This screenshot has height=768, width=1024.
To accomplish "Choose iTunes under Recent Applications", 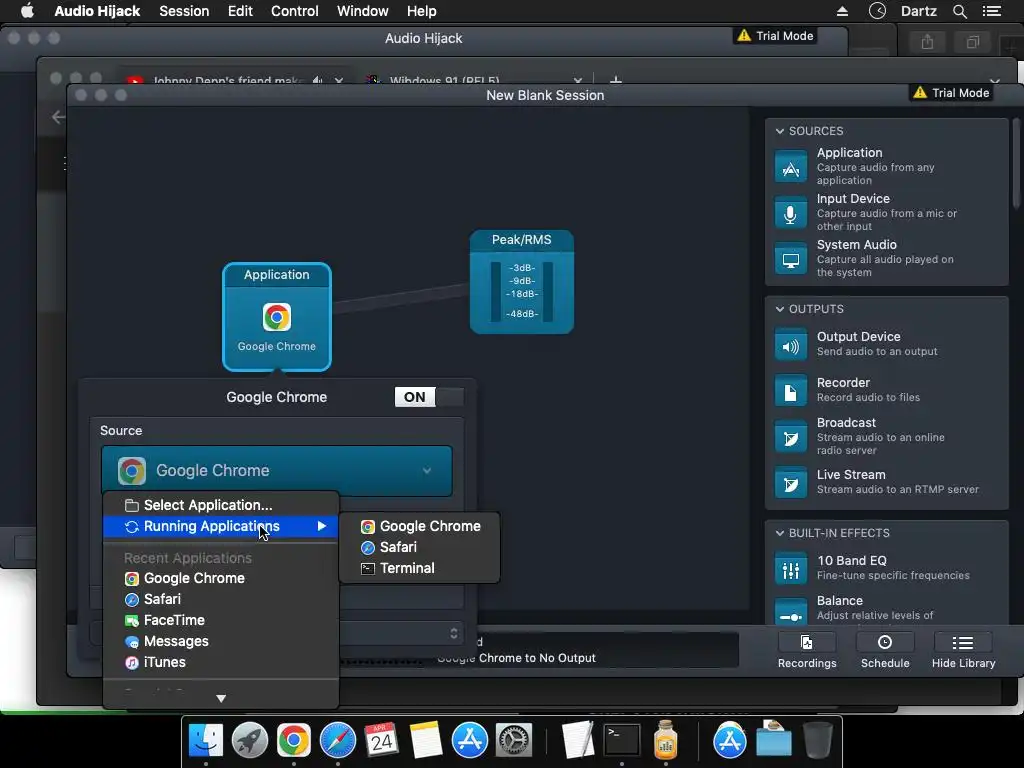I will [221, 662].
